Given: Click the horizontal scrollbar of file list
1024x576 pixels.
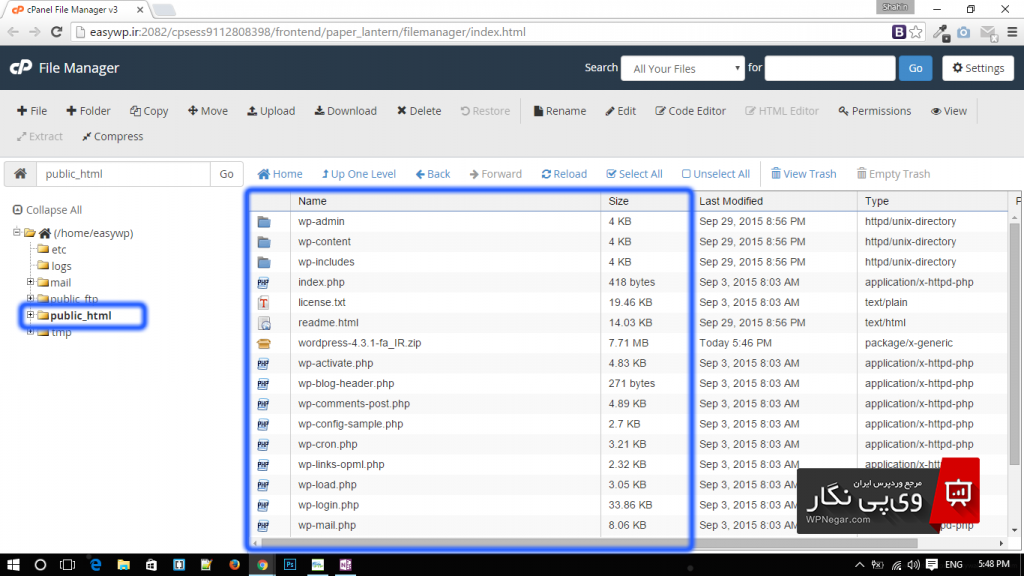Looking at the screenshot, I should (588, 543).
